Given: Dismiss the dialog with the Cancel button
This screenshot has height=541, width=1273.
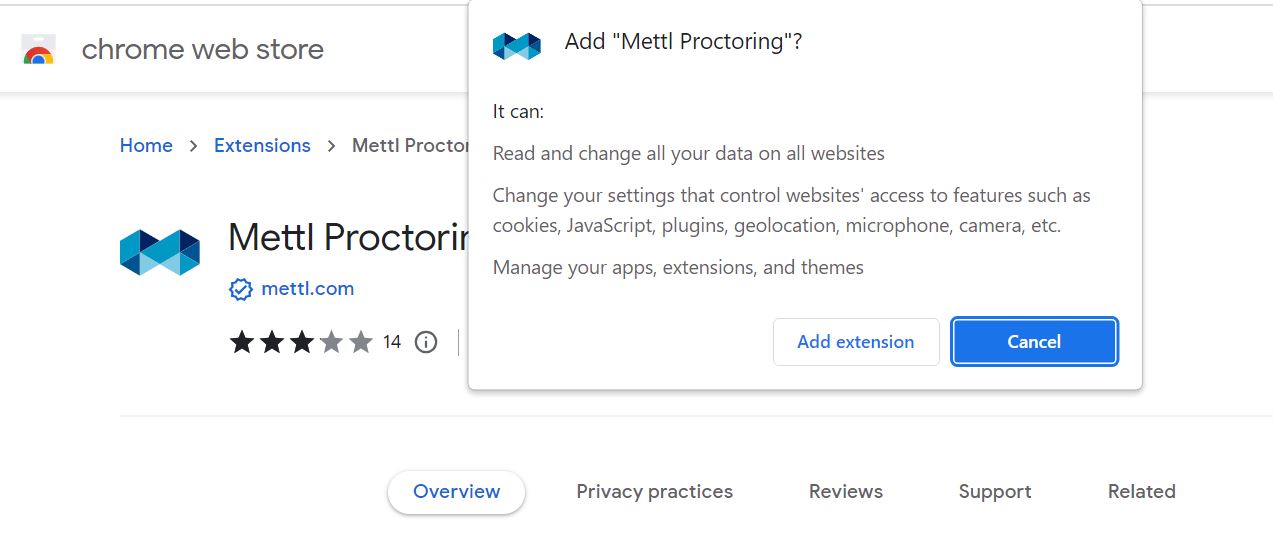Looking at the screenshot, I should click(1034, 342).
